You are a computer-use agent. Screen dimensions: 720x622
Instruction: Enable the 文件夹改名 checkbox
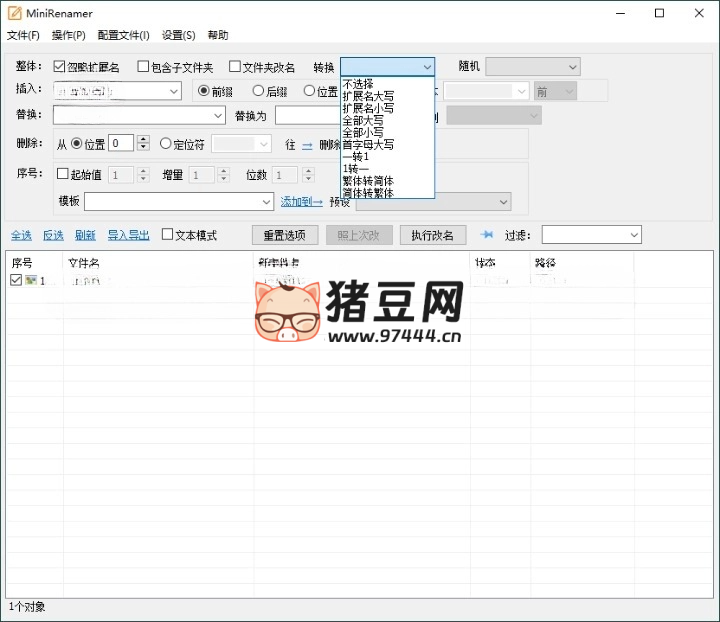(x=235, y=67)
